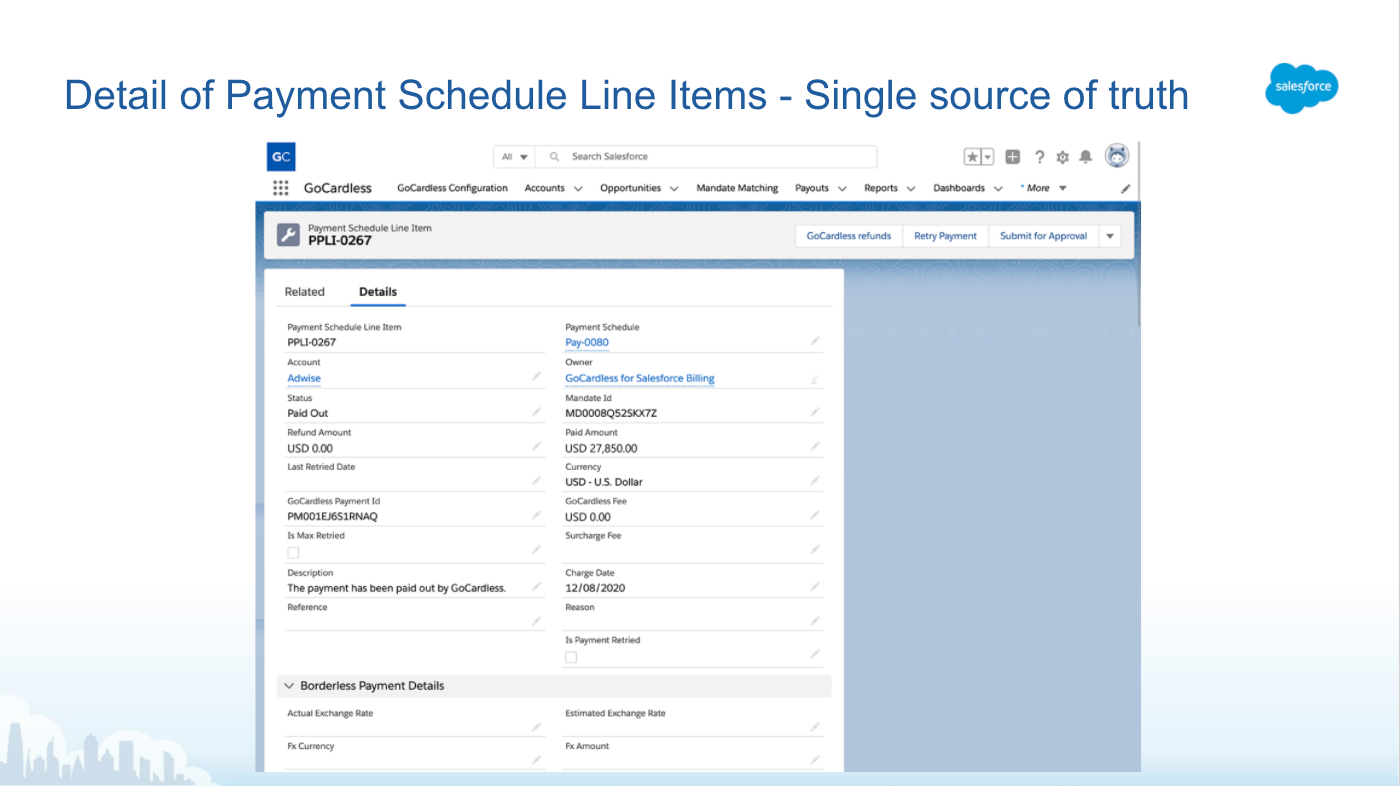Open the search scope All dropdown
This screenshot has width=1400, height=786.
514,157
